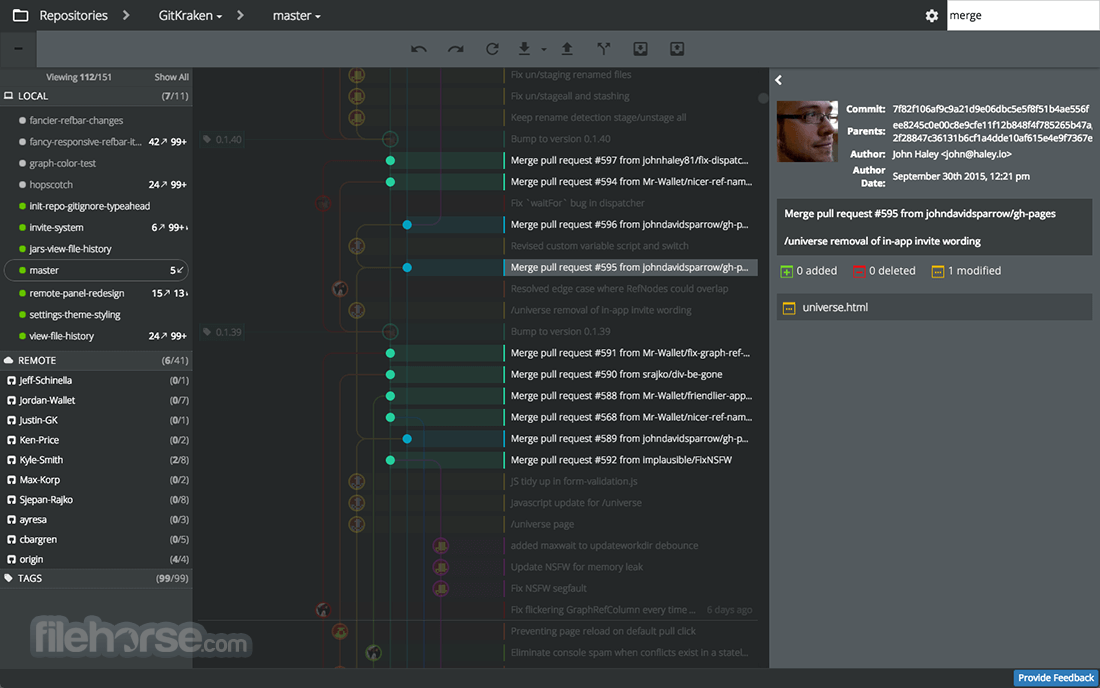Select the hopscotch branch

51,185
